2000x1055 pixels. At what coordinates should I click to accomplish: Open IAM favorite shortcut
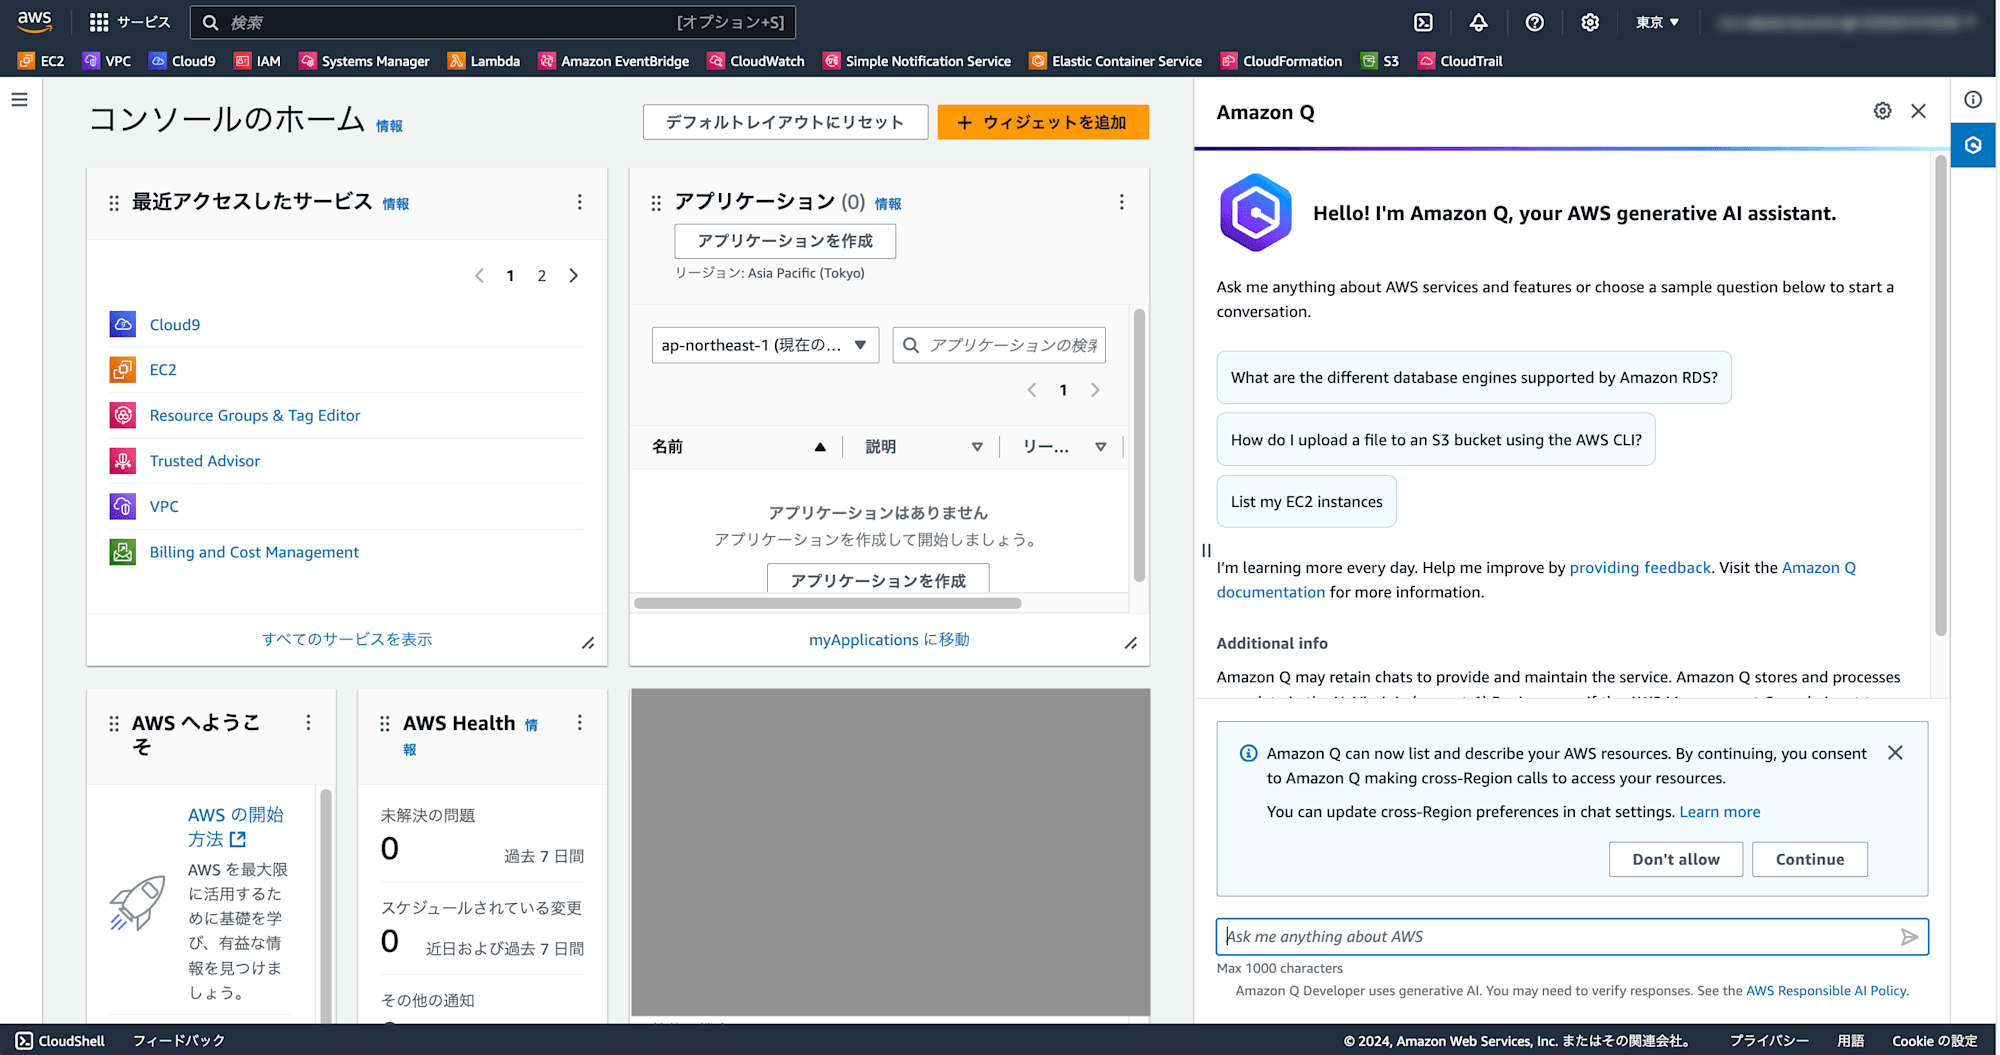pyautogui.click(x=257, y=61)
